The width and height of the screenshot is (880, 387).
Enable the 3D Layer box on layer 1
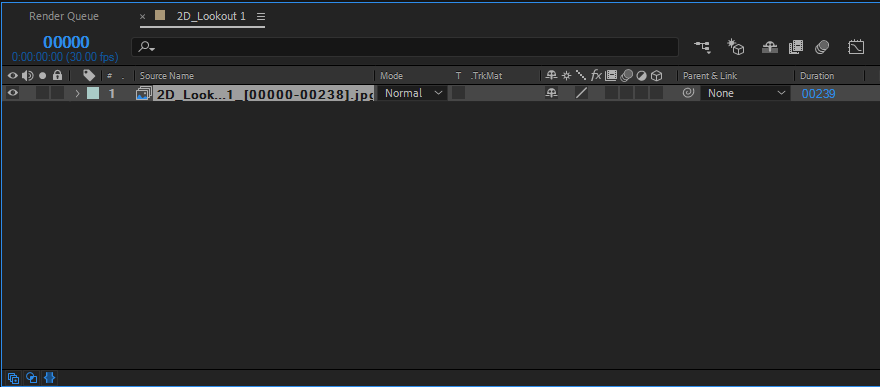coord(656,93)
